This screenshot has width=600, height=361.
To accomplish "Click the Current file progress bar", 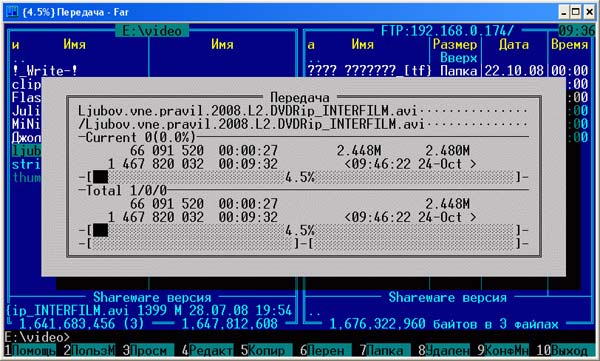I will pyautogui.click(x=303, y=177).
